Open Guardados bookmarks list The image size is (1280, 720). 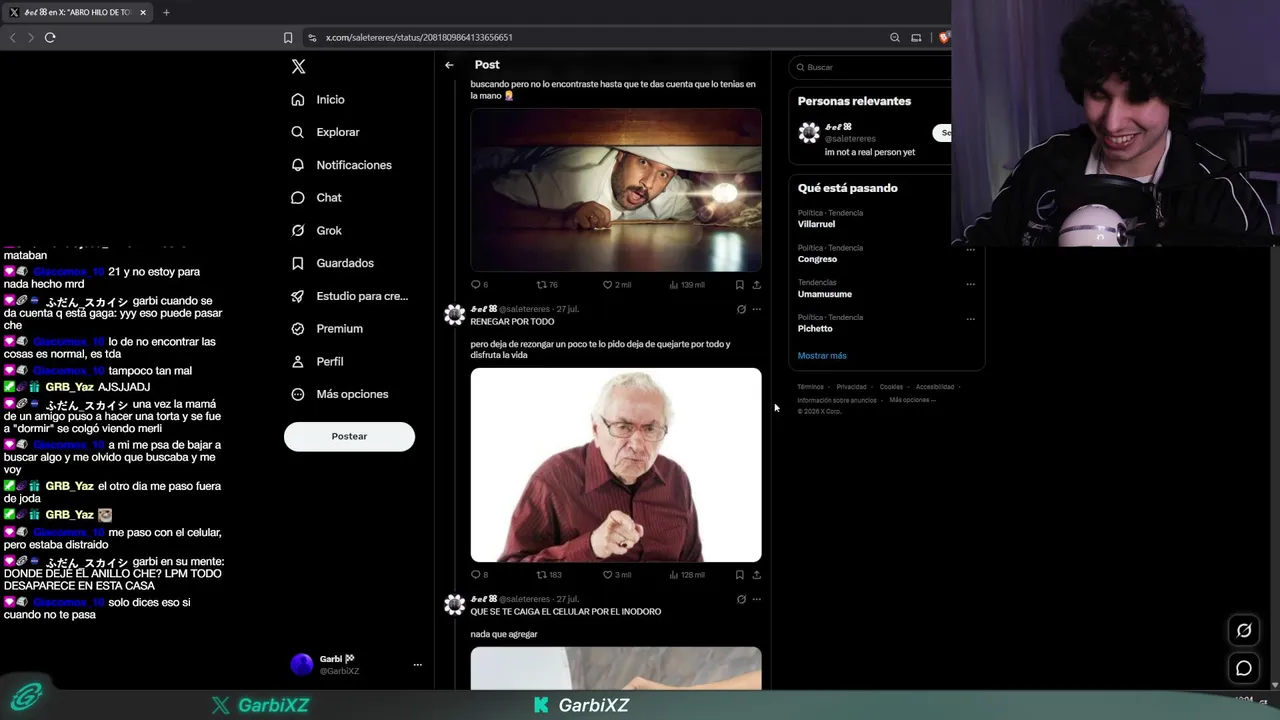(x=332, y=263)
